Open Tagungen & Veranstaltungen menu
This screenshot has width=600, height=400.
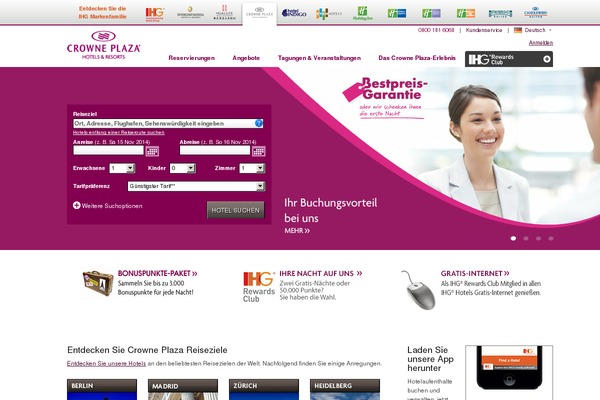click(x=319, y=58)
